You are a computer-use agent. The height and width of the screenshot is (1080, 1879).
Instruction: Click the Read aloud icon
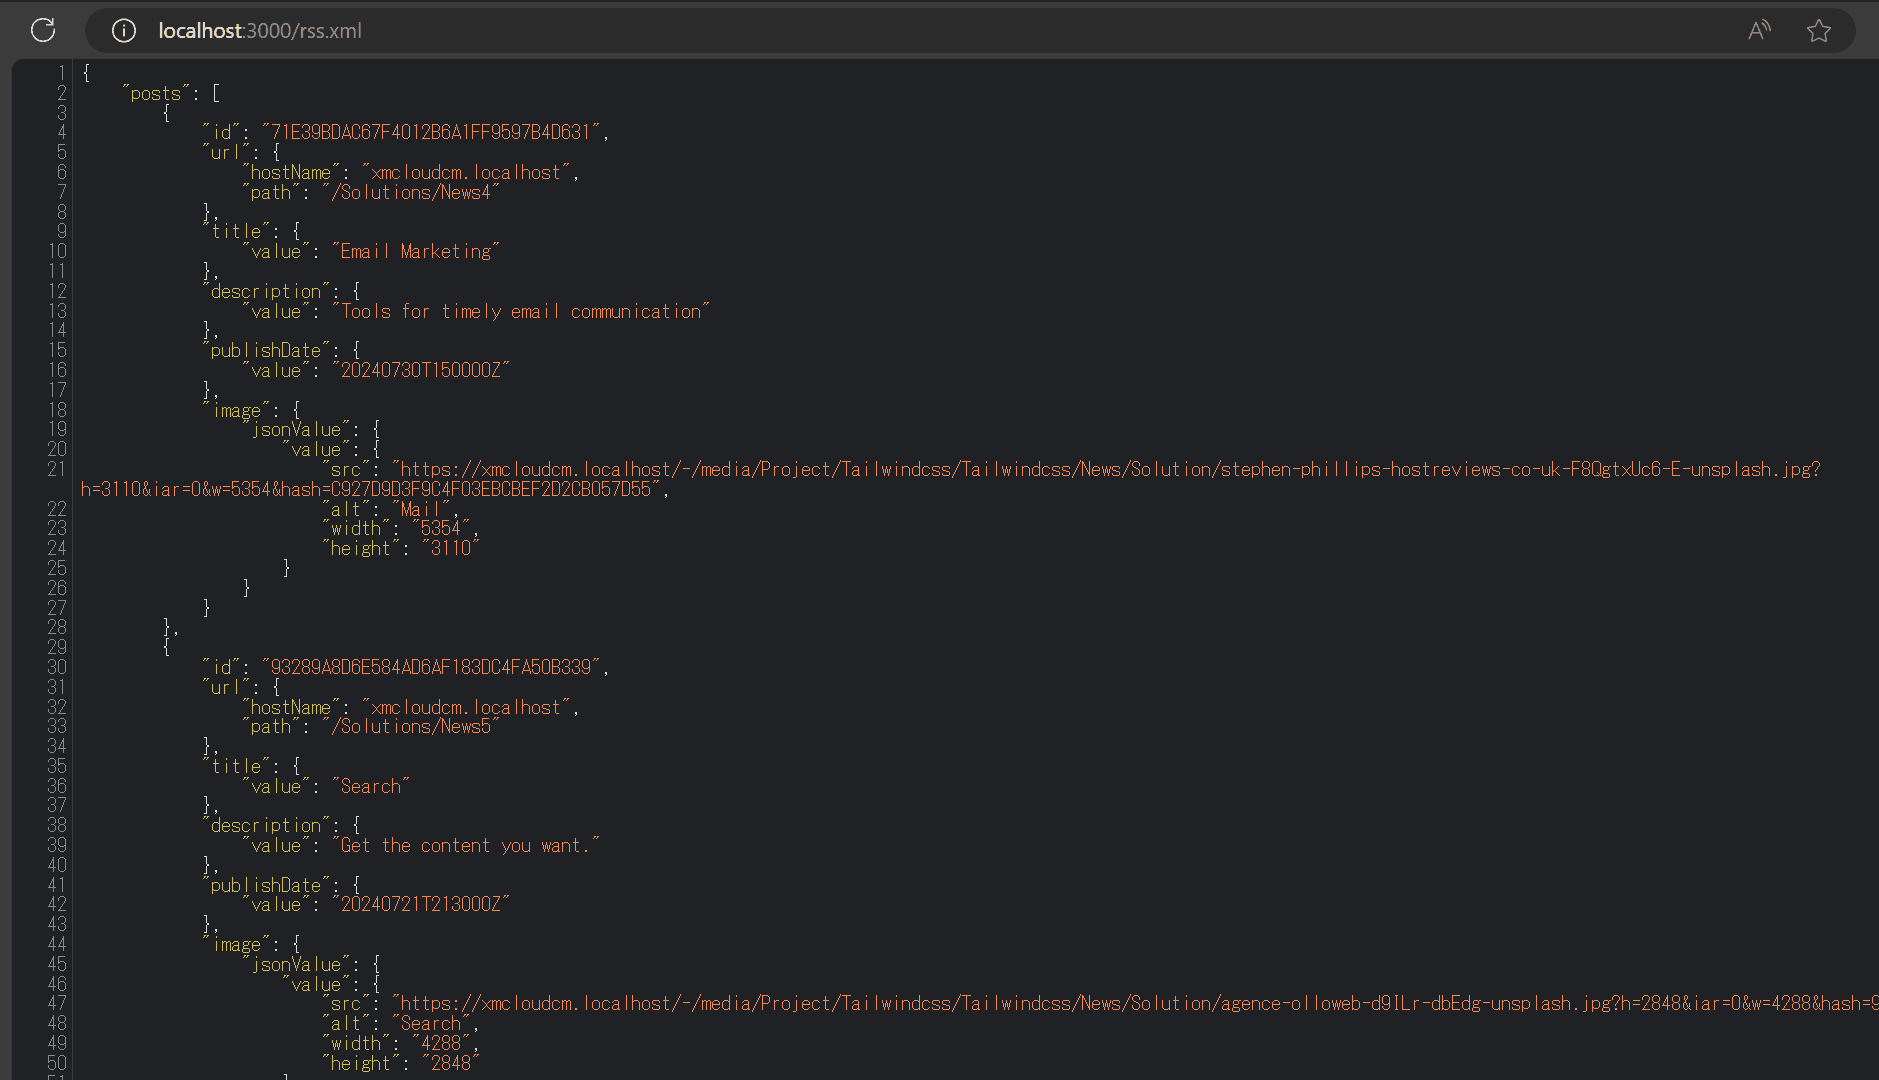coord(1759,31)
